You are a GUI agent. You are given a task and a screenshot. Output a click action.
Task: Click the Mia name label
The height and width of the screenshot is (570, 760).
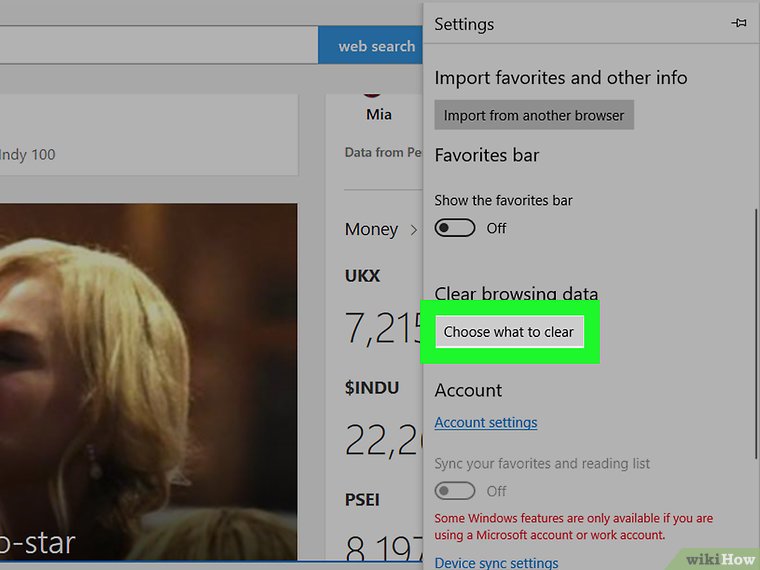(379, 114)
